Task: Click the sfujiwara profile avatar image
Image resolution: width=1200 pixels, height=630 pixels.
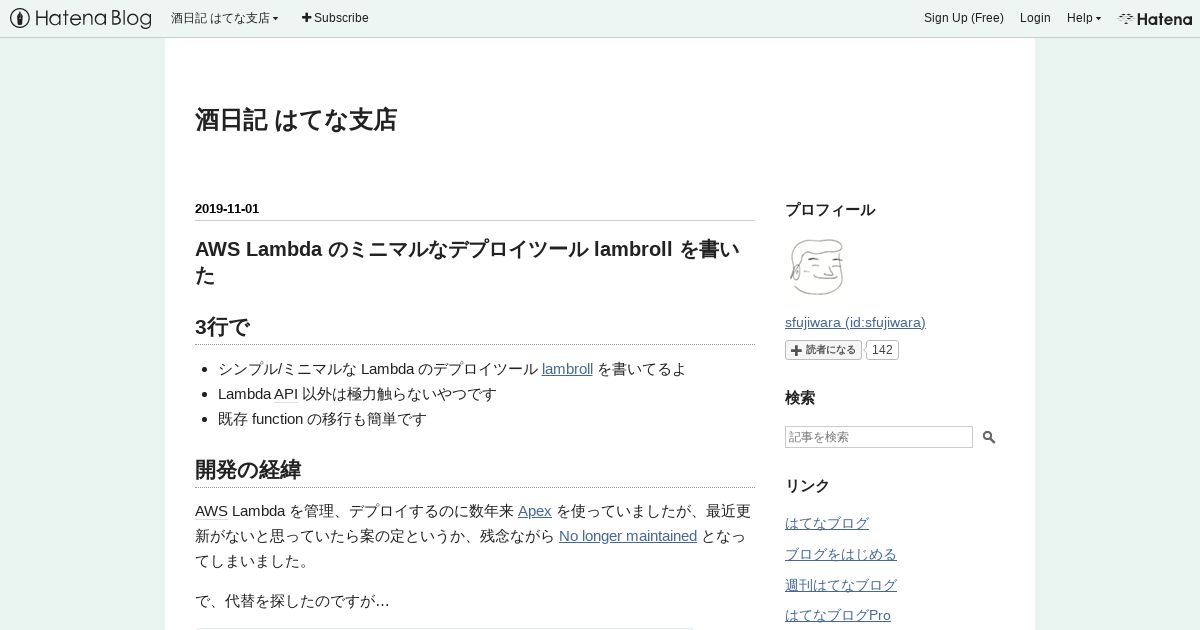Action: click(x=817, y=267)
